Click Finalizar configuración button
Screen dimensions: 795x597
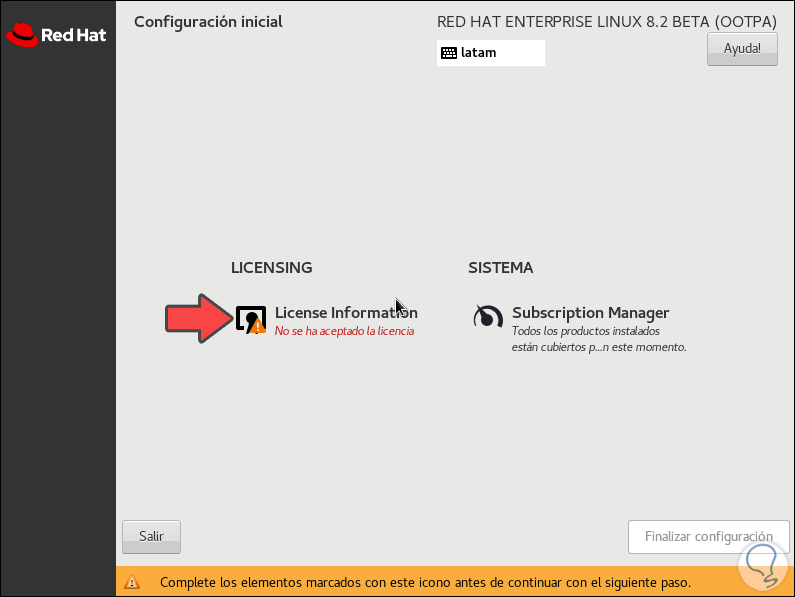tap(708, 537)
